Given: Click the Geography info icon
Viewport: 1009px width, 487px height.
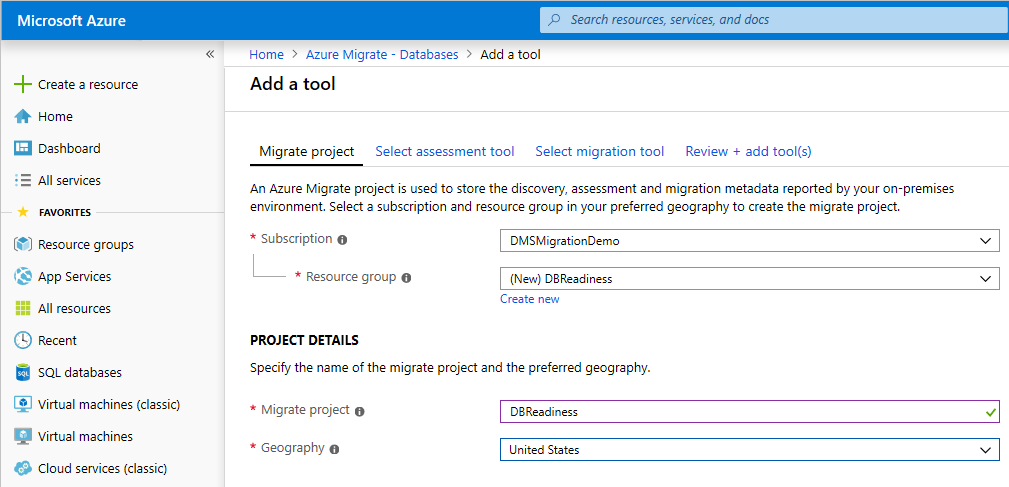Looking at the screenshot, I should point(334,449).
